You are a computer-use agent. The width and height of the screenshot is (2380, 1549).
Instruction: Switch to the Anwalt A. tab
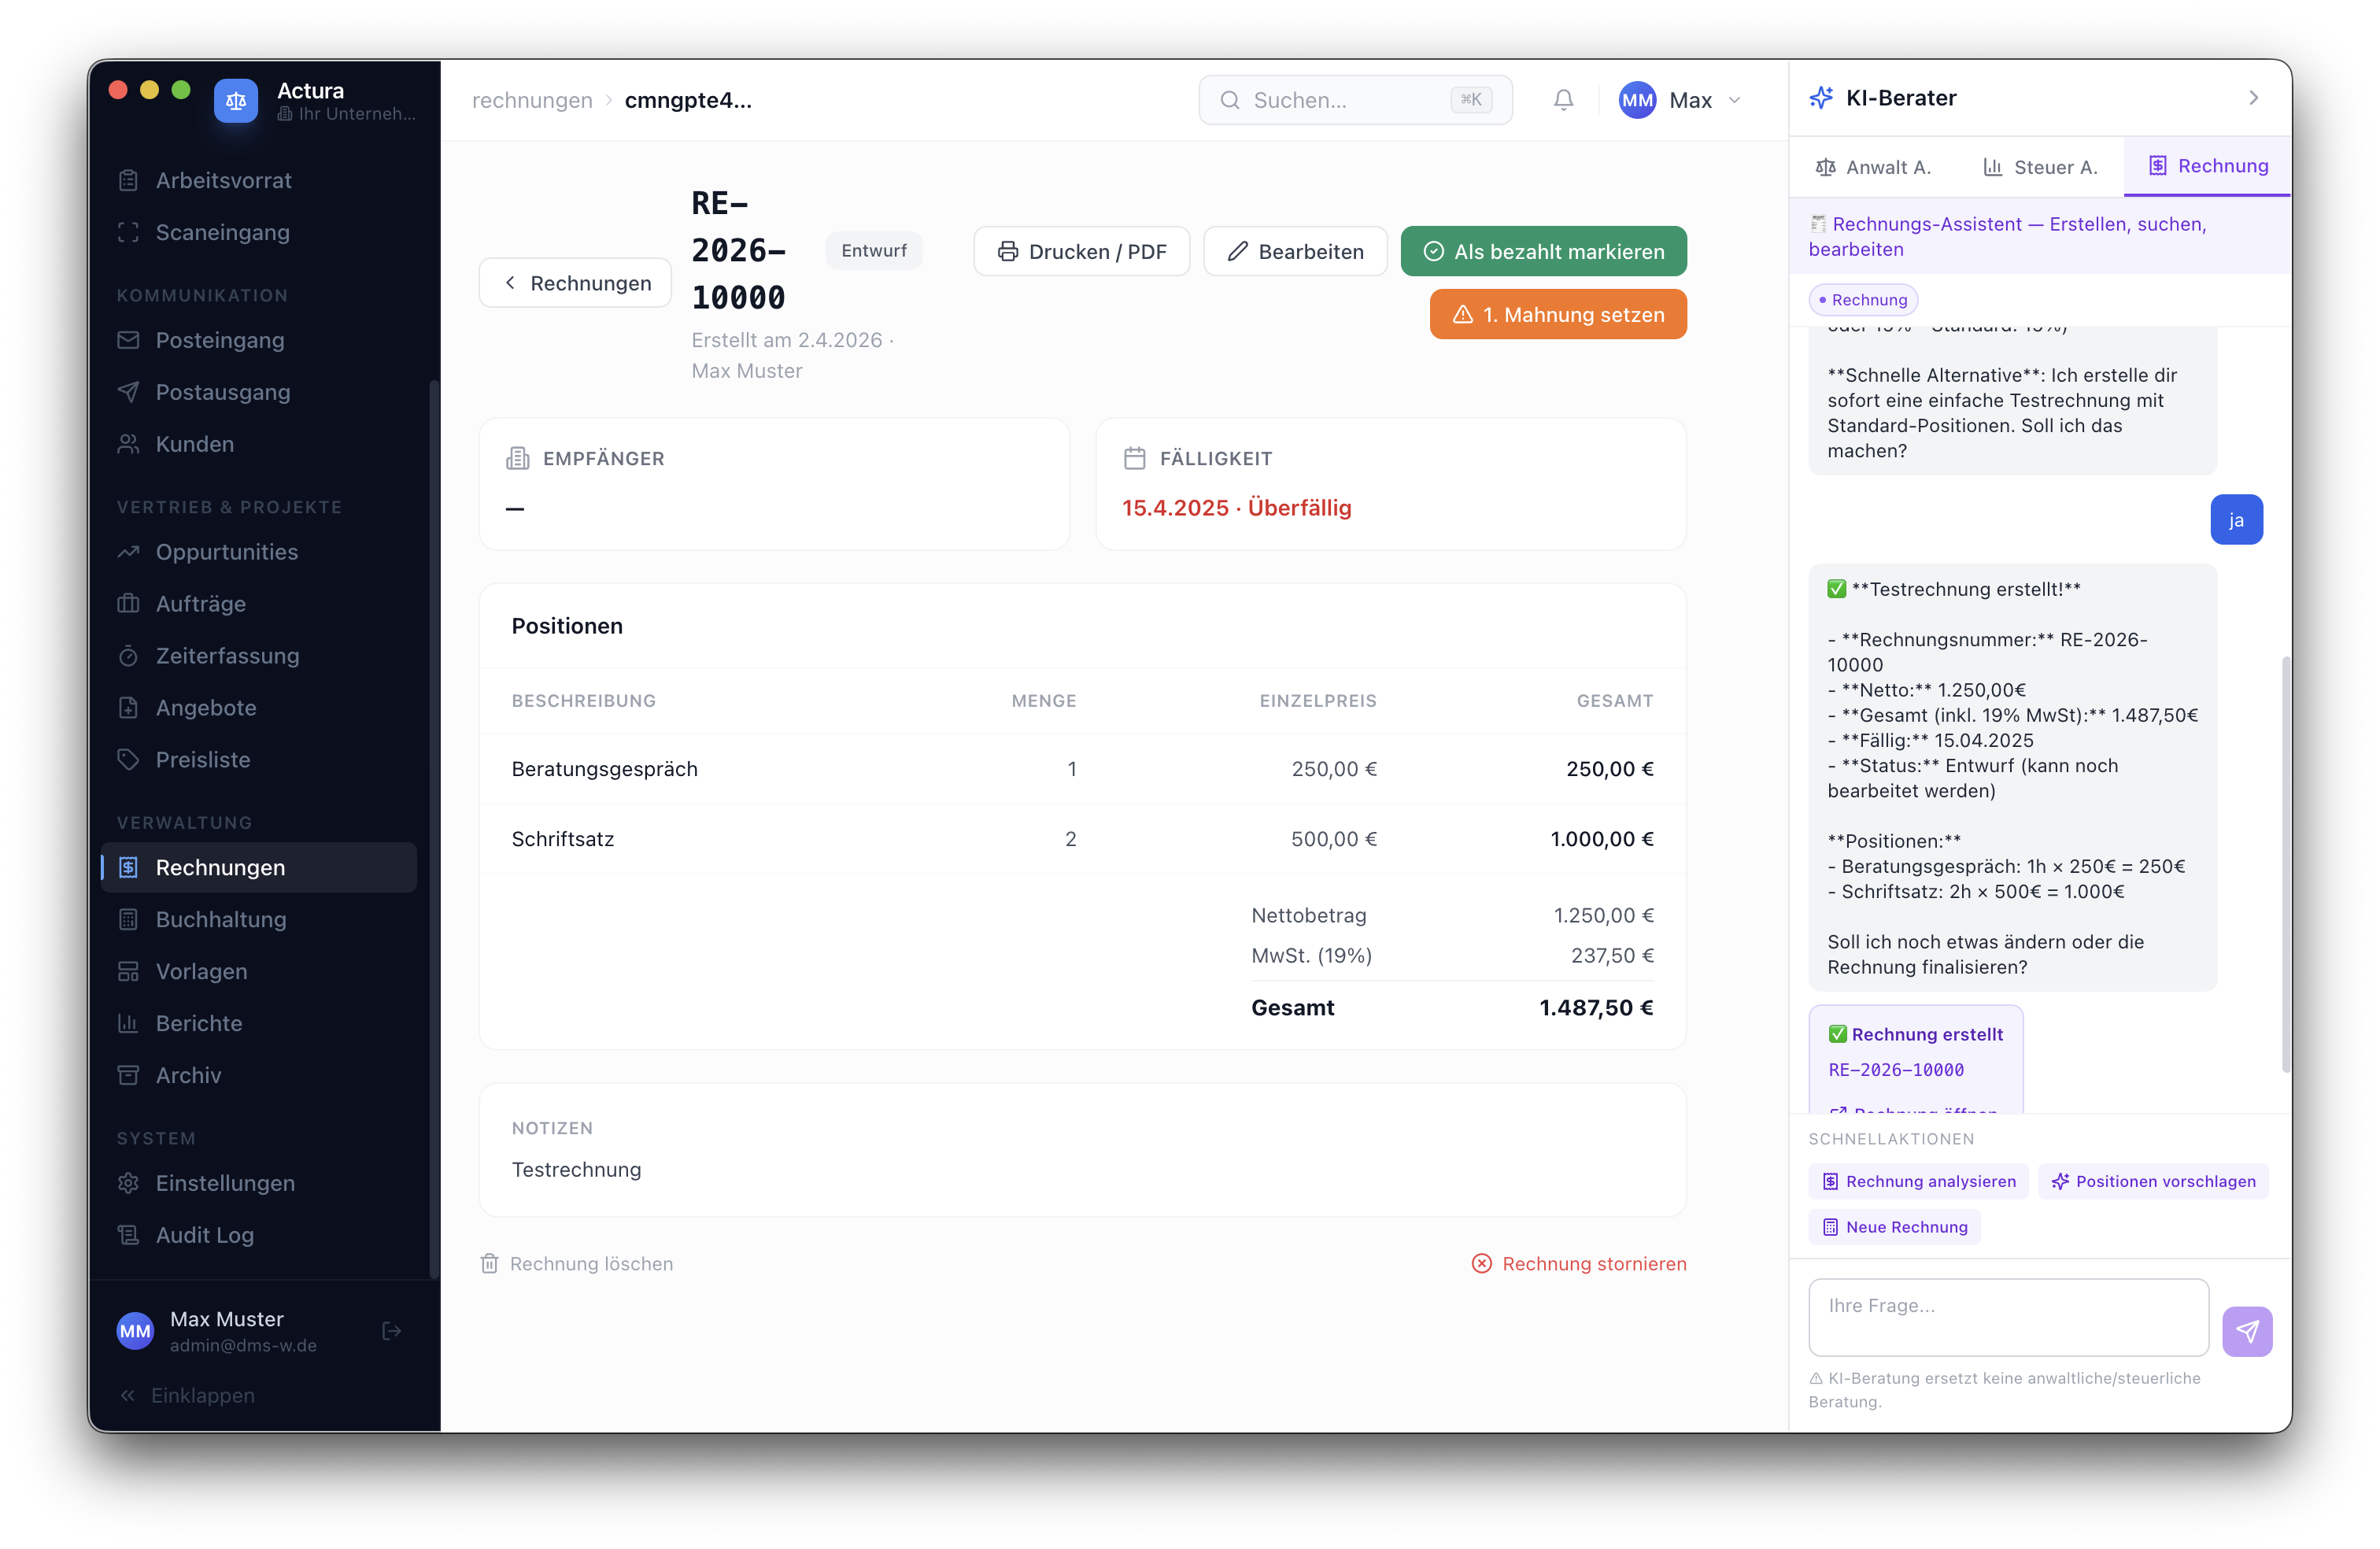coord(1873,167)
